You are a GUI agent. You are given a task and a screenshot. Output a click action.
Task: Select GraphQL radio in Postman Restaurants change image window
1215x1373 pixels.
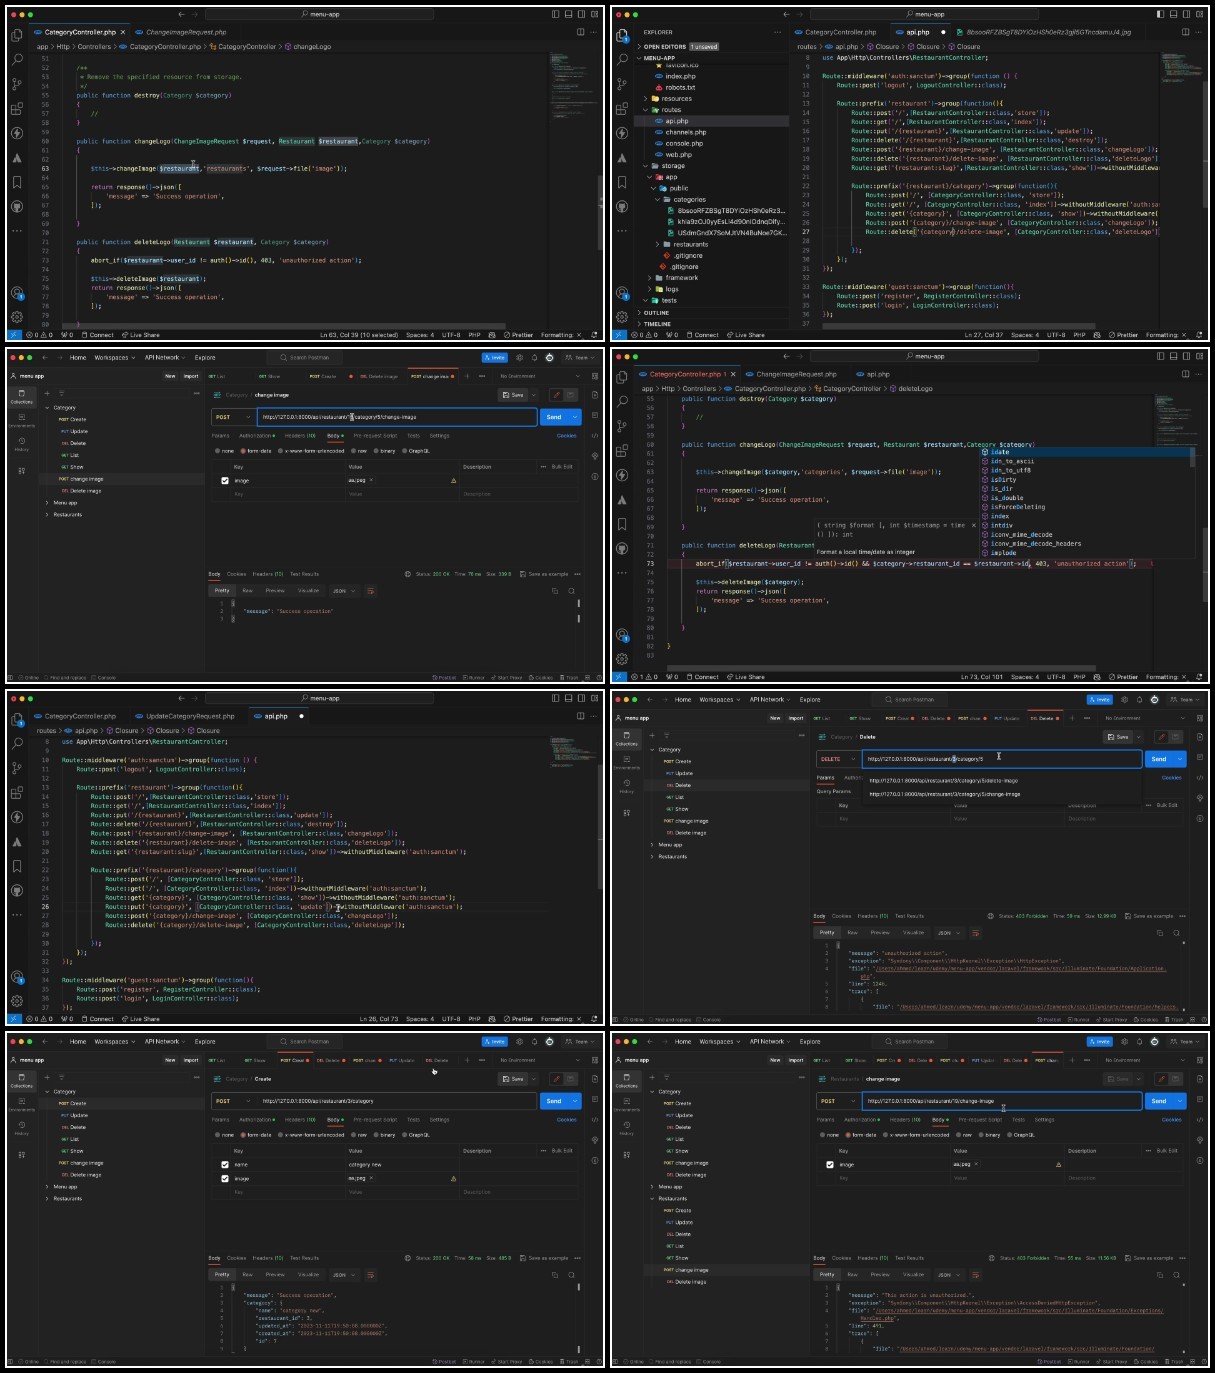coord(1009,1135)
